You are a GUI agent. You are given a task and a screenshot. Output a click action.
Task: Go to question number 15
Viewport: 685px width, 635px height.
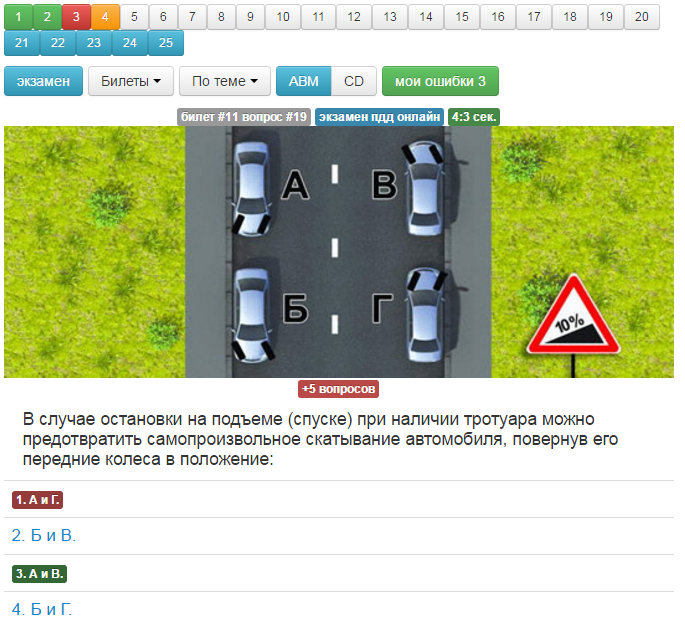(462, 17)
